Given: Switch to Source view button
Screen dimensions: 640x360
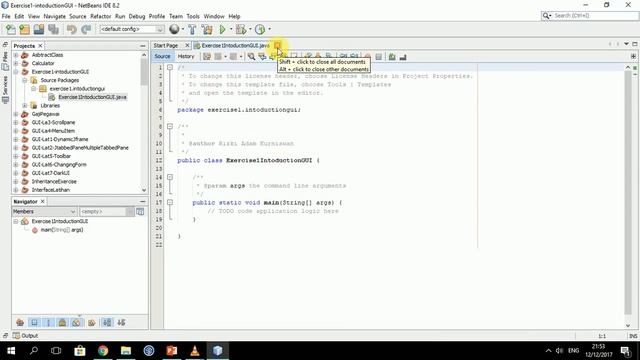Looking at the screenshot, I should [x=162, y=56].
